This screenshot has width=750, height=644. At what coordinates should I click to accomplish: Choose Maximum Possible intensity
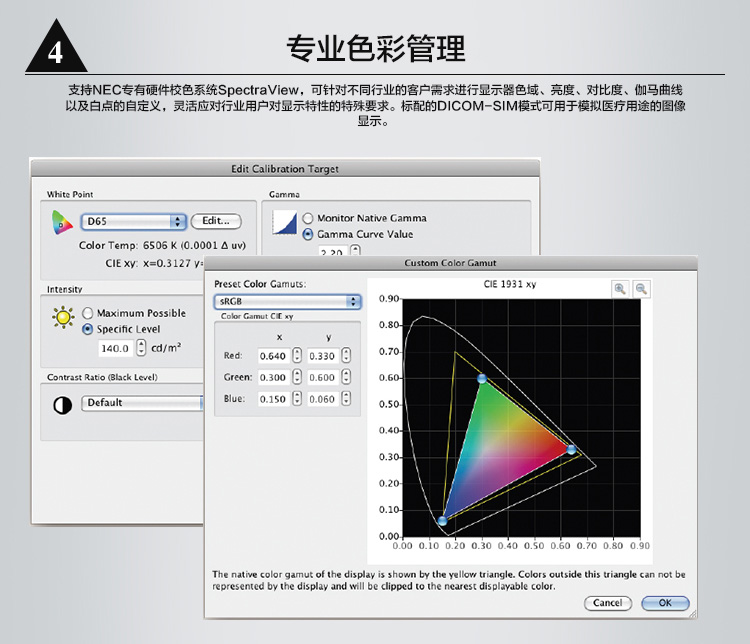(x=88, y=313)
